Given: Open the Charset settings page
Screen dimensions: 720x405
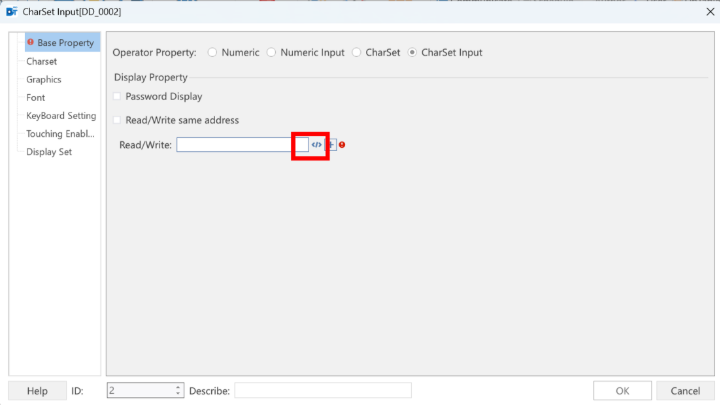Looking at the screenshot, I should 41,61.
